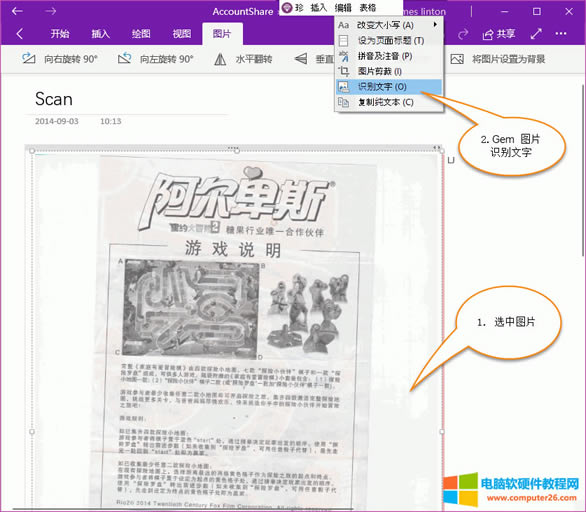Open the 编辑 Gem menu
This screenshot has height=512, width=586.
tap(343, 7)
